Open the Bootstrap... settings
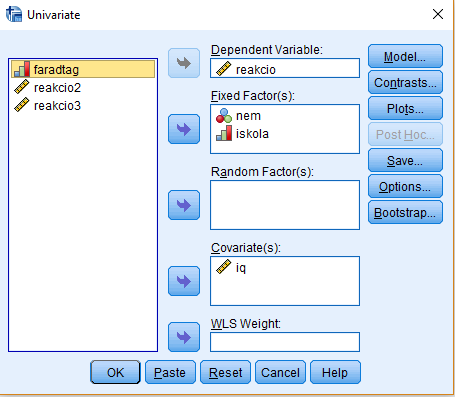 coord(405,212)
